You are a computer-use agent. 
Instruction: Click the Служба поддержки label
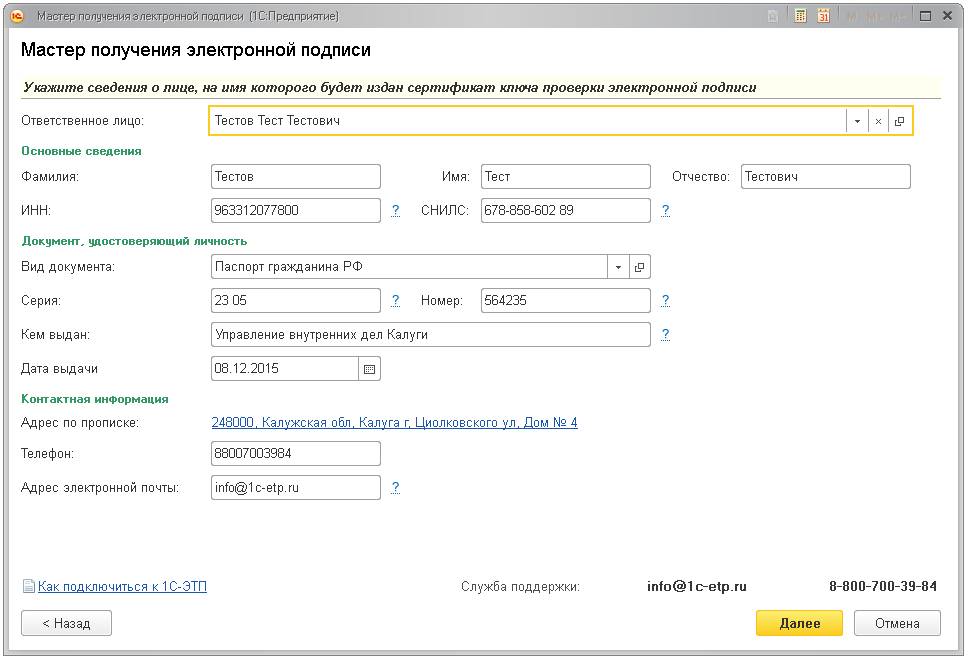[x=520, y=586]
